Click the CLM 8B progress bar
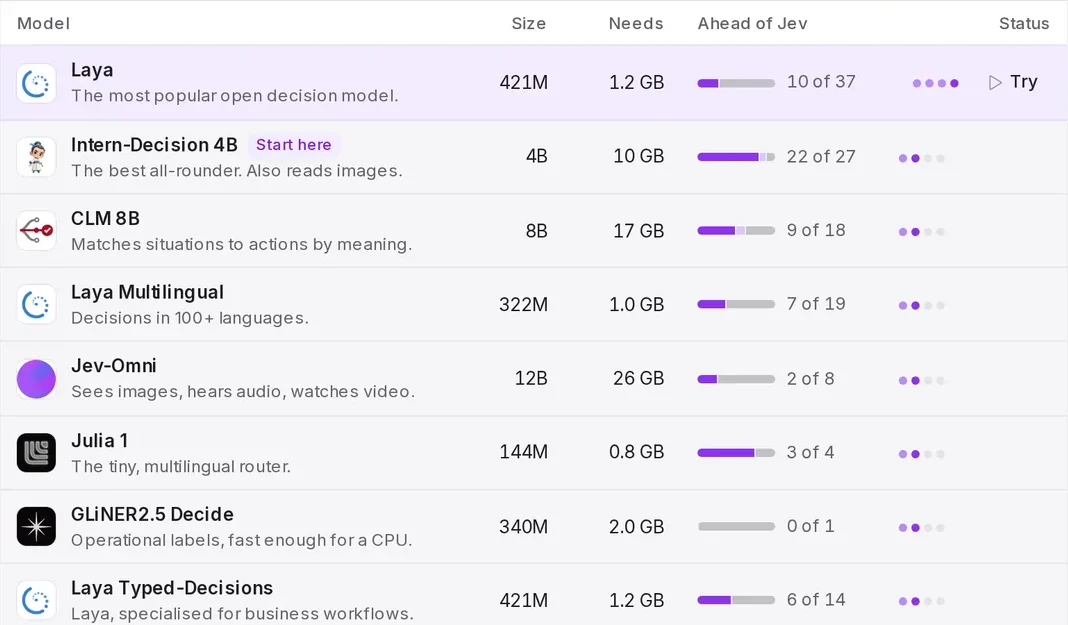The image size is (1068, 625). (736, 231)
